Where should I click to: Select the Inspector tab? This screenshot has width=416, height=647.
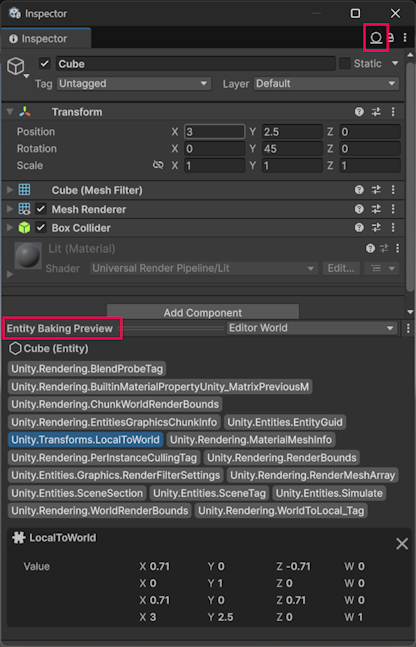tap(46, 38)
